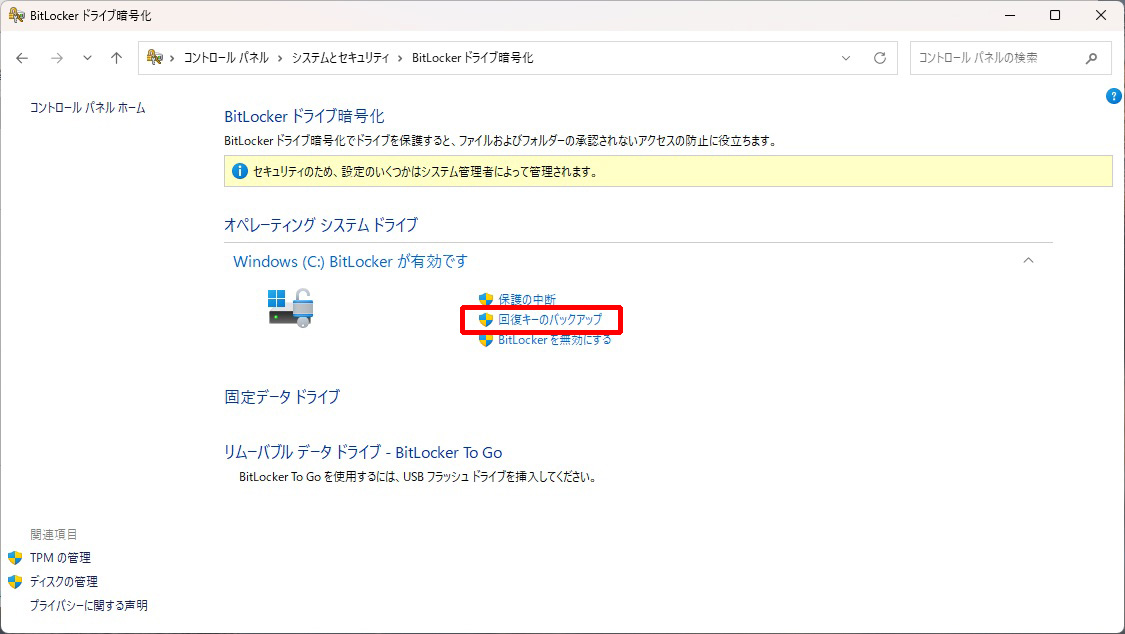Click the shield icon beside 保護の中断
This screenshot has height=634, width=1125.
[x=486, y=299]
